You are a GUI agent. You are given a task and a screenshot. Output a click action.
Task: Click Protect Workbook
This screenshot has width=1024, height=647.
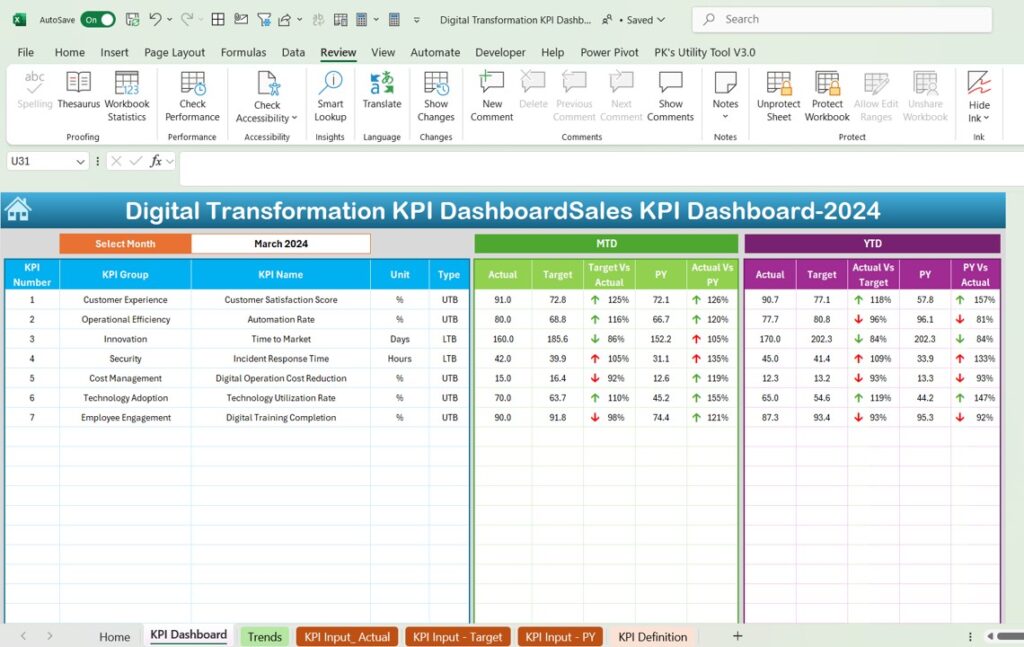[827, 97]
